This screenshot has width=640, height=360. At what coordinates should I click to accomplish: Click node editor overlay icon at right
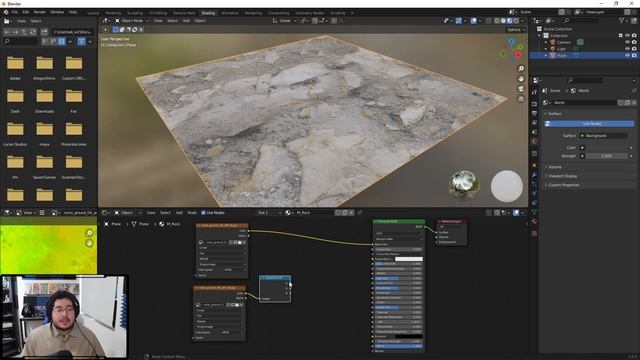[516, 213]
